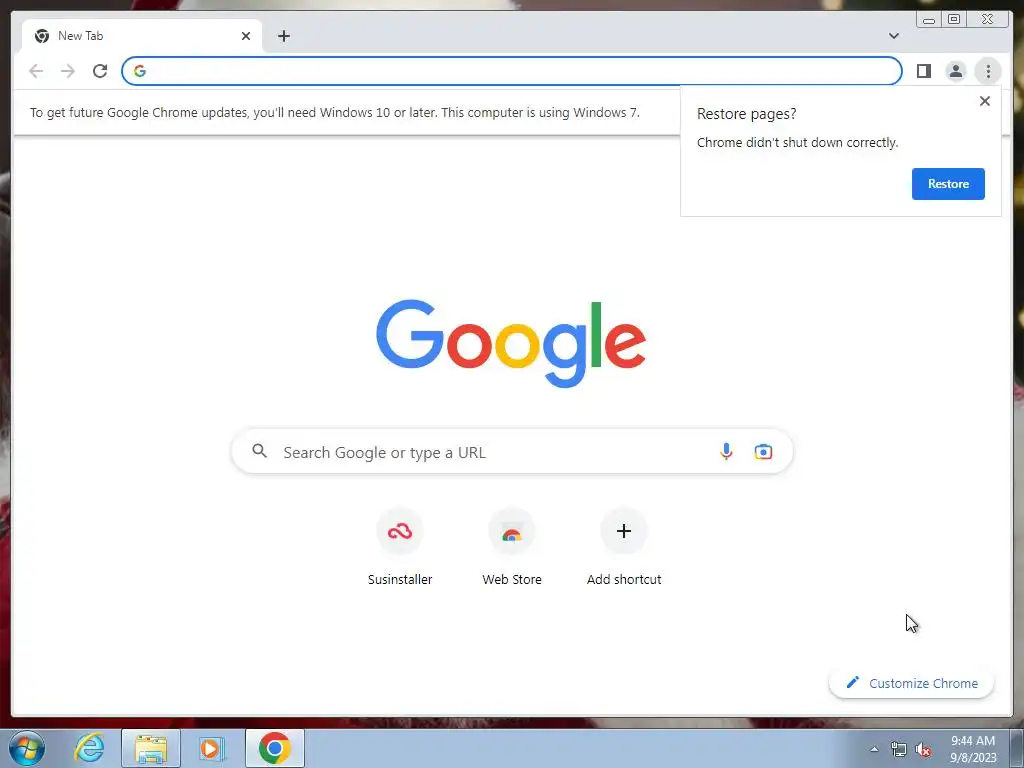Close the New Tab tab
This screenshot has height=768, width=1024.
pyautogui.click(x=246, y=36)
